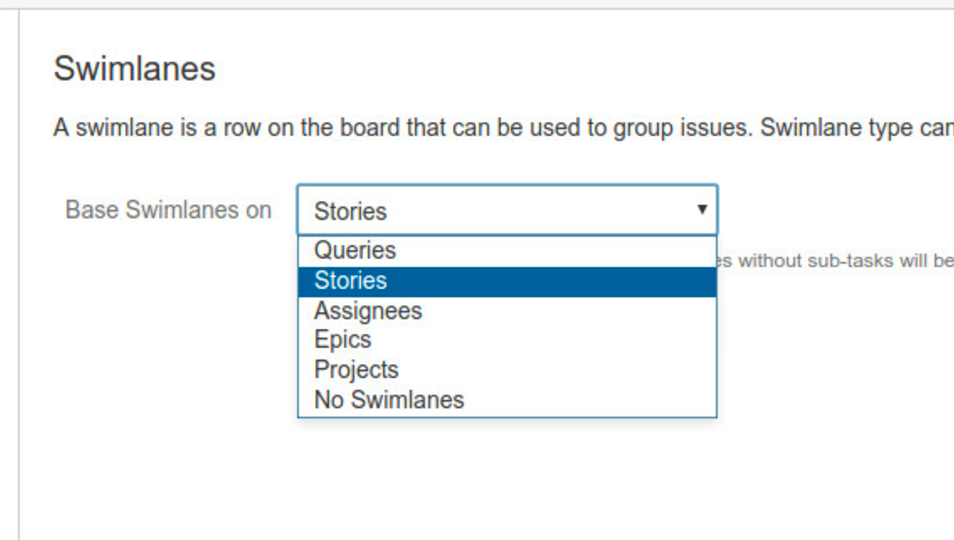Select Assignees as the swimlane base
This screenshot has height=540, width=954.
(x=507, y=311)
